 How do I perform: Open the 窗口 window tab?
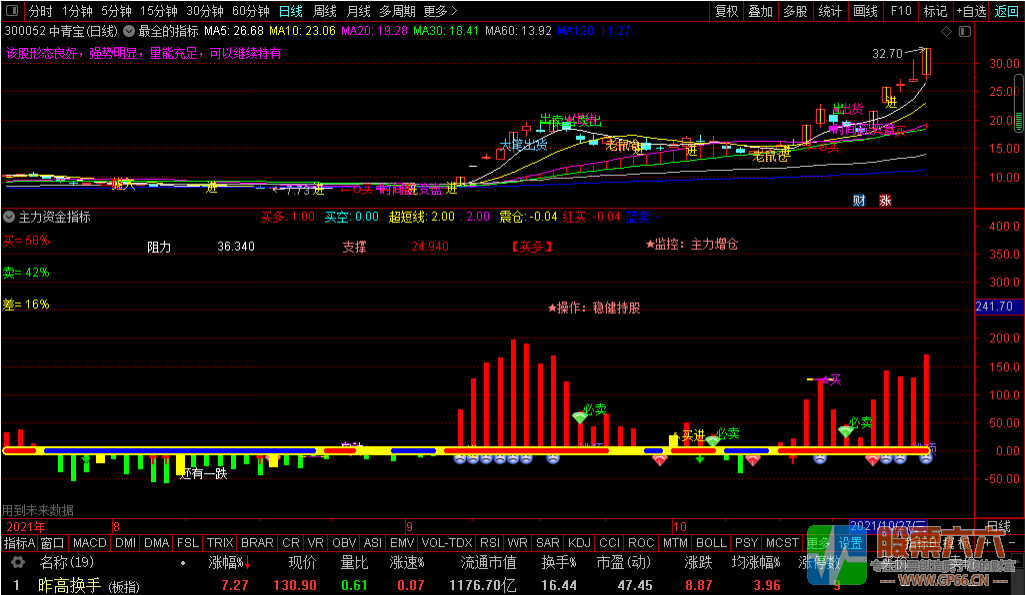tap(52, 543)
